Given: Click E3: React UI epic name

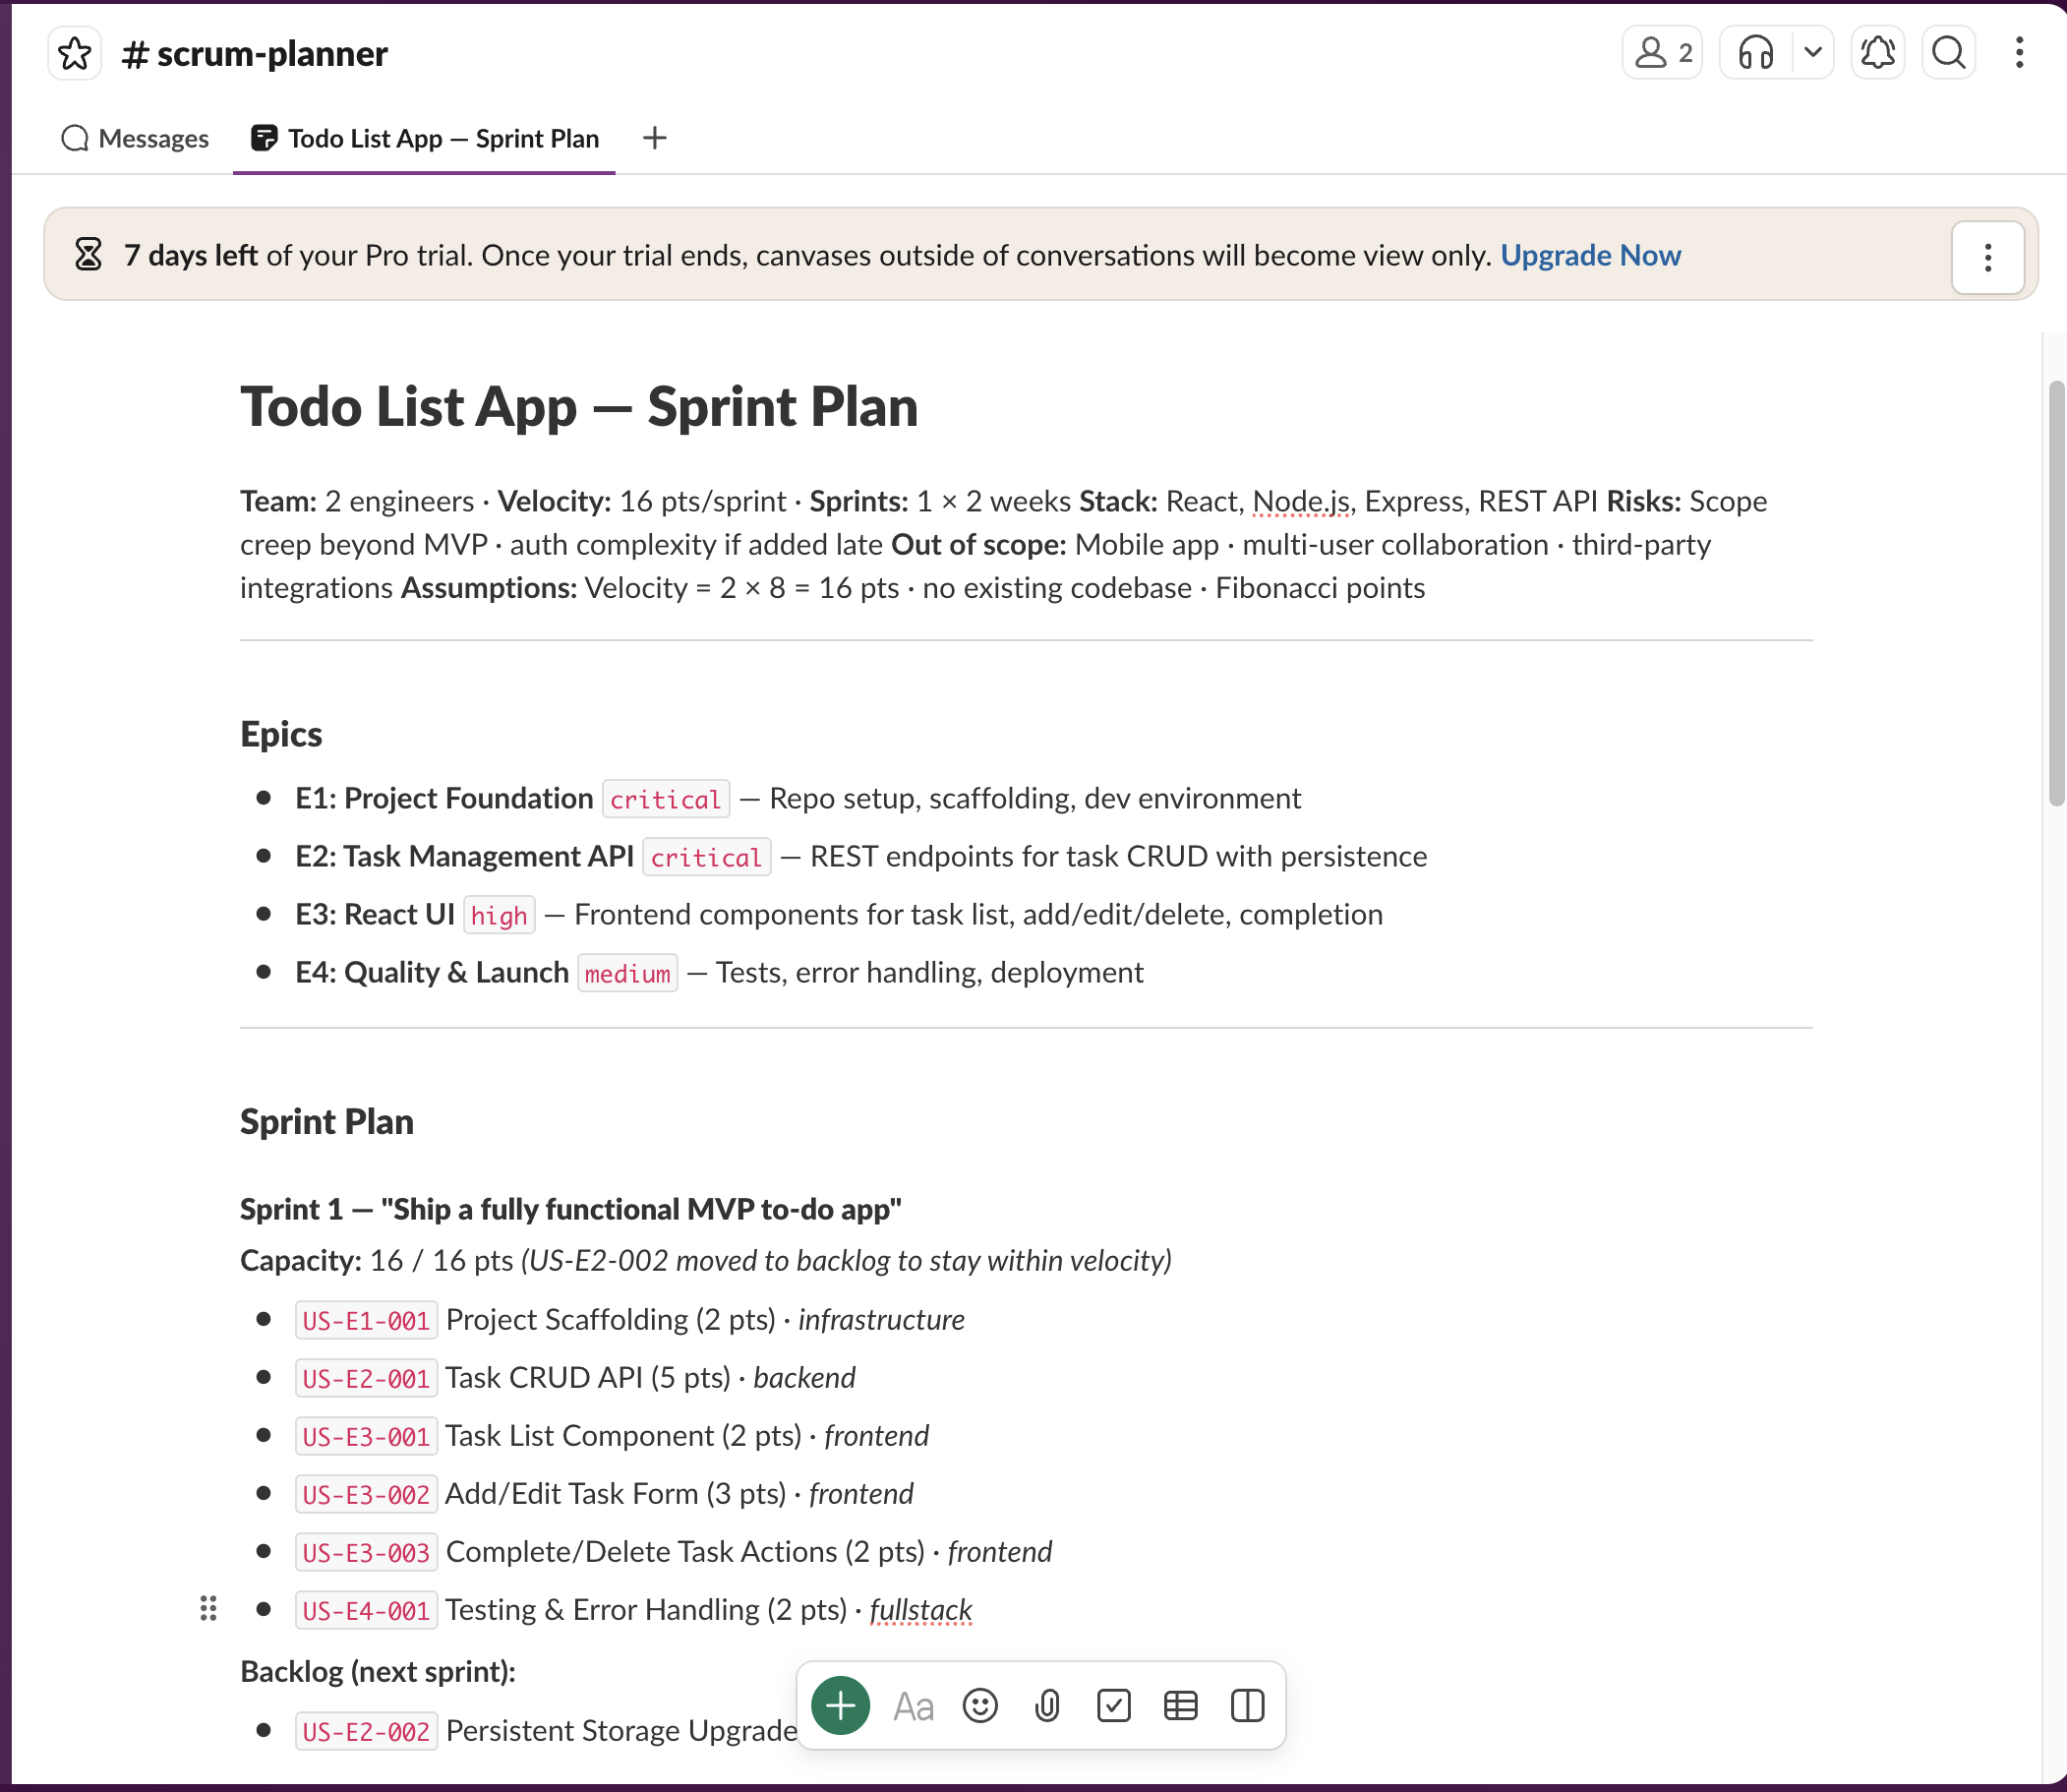Looking at the screenshot, I should pyautogui.click(x=375, y=914).
